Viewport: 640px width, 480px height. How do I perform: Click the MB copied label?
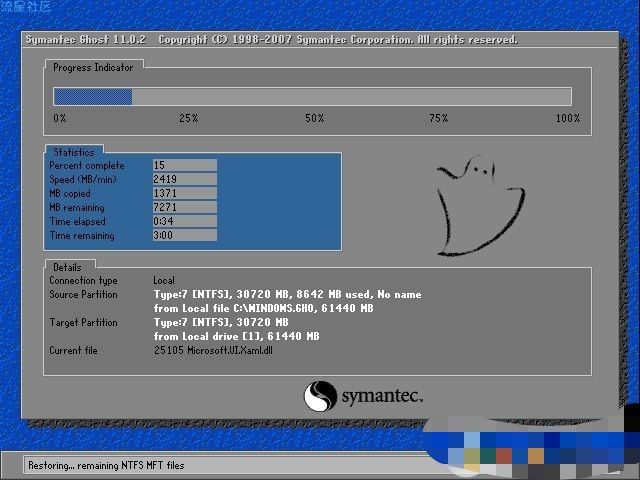[70, 193]
